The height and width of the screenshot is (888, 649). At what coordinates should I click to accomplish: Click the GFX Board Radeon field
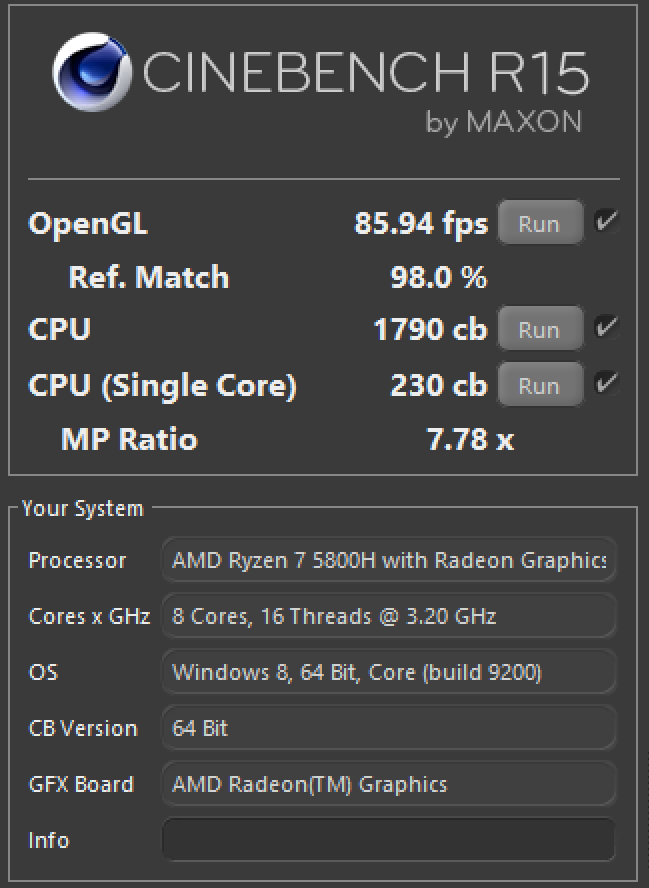tap(388, 784)
